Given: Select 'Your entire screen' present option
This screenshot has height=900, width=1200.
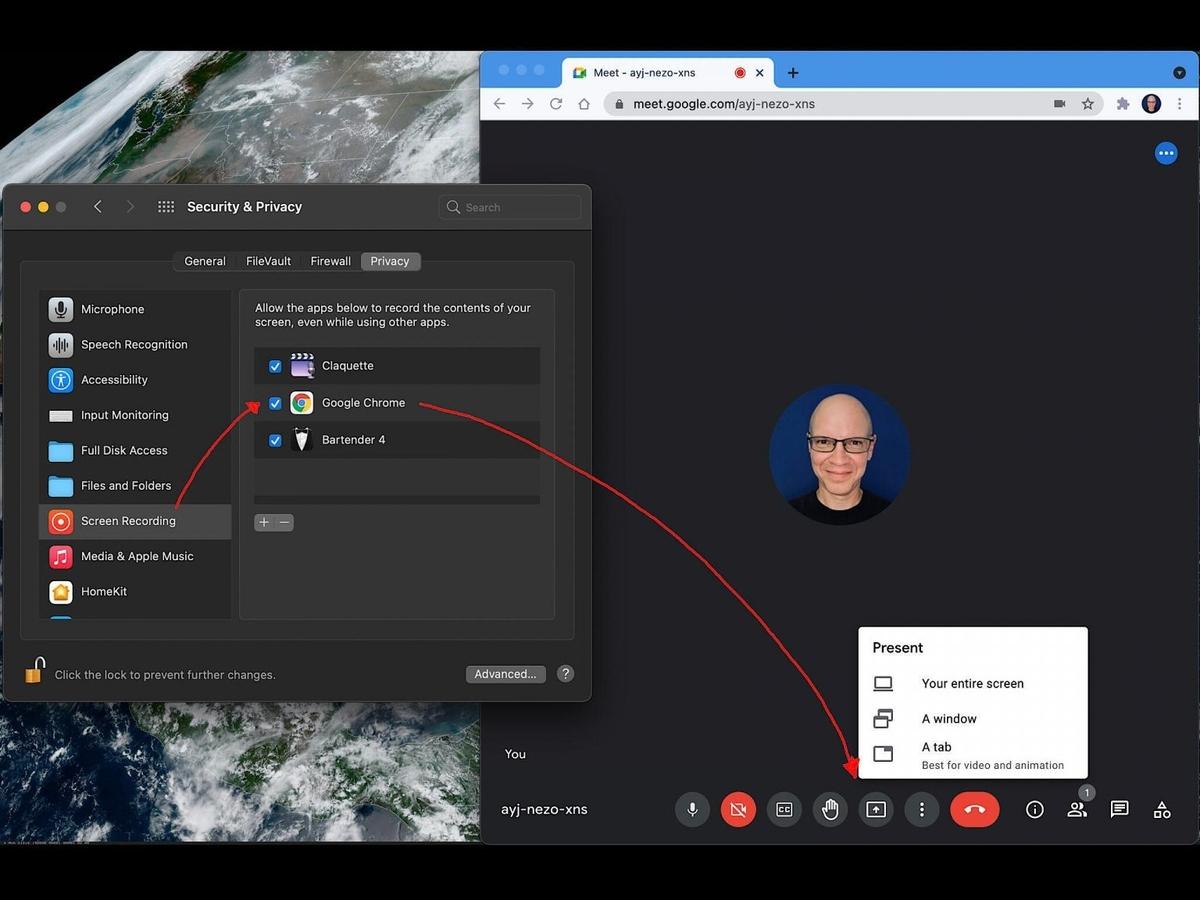Looking at the screenshot, I should [x=972, y=684].
